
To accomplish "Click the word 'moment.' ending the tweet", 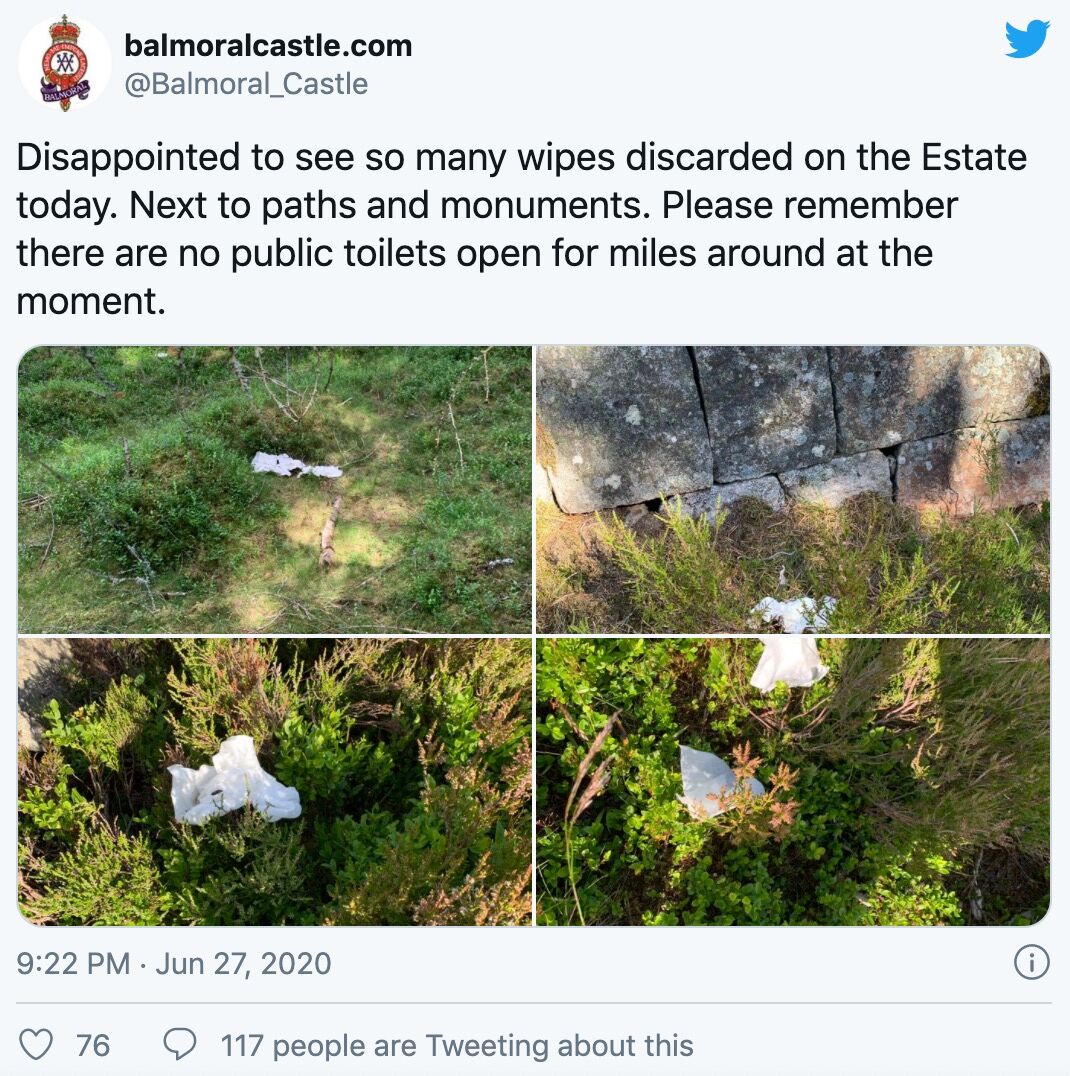I will pyautogui.click(x=91, y=301).
